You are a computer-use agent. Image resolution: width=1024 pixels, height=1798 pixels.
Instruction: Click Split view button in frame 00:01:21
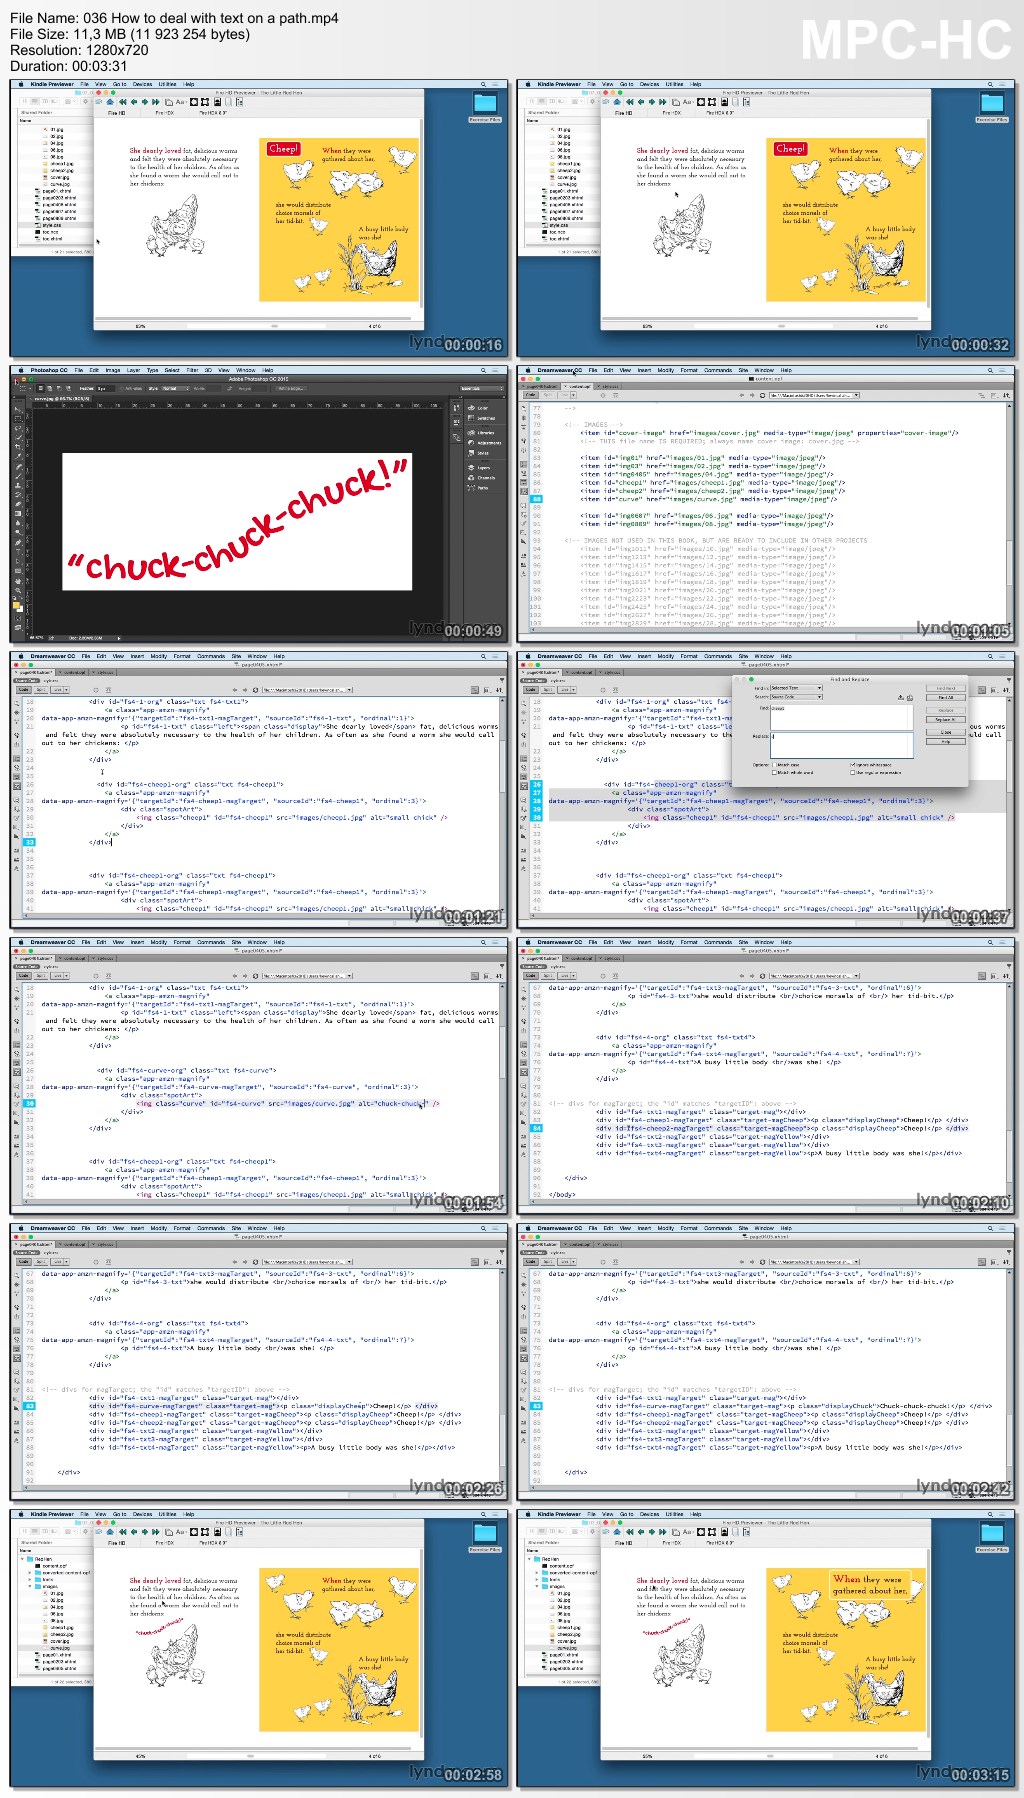[41, 690]
